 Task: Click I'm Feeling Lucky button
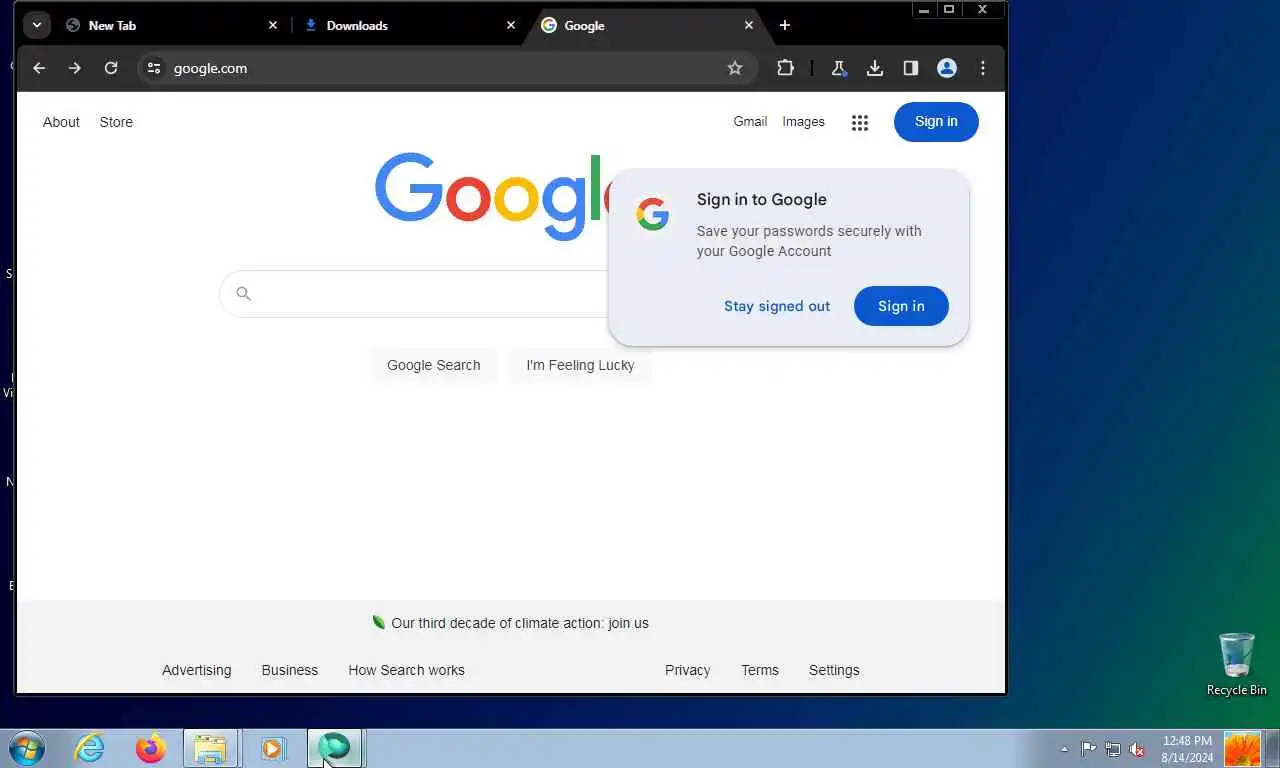pyautogui.click(x=580, y=365)
